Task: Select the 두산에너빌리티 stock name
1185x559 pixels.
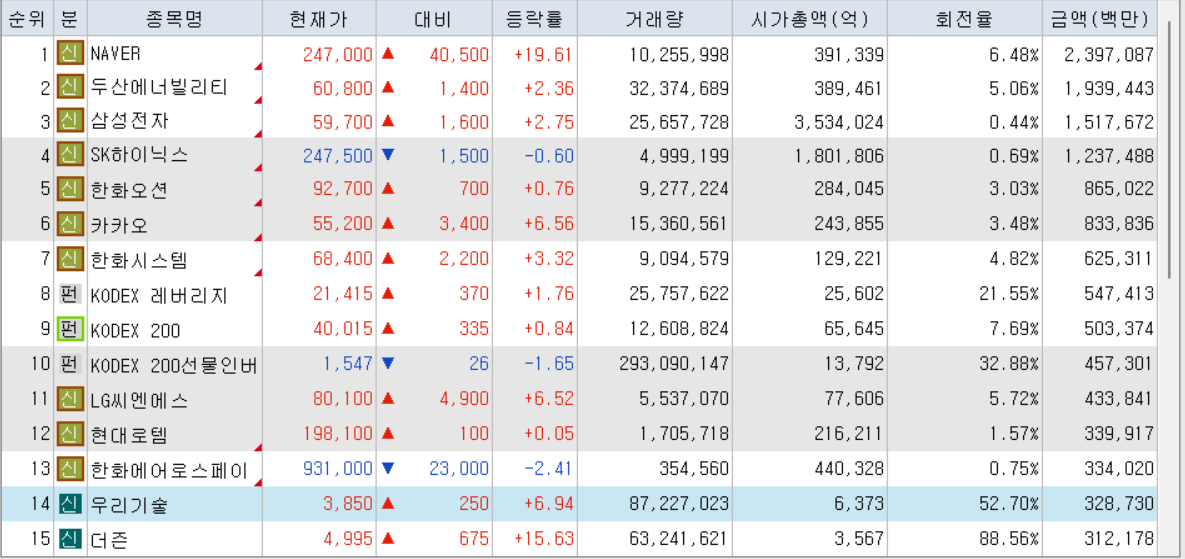Action: pyautogui.click(x=158, y=88)
